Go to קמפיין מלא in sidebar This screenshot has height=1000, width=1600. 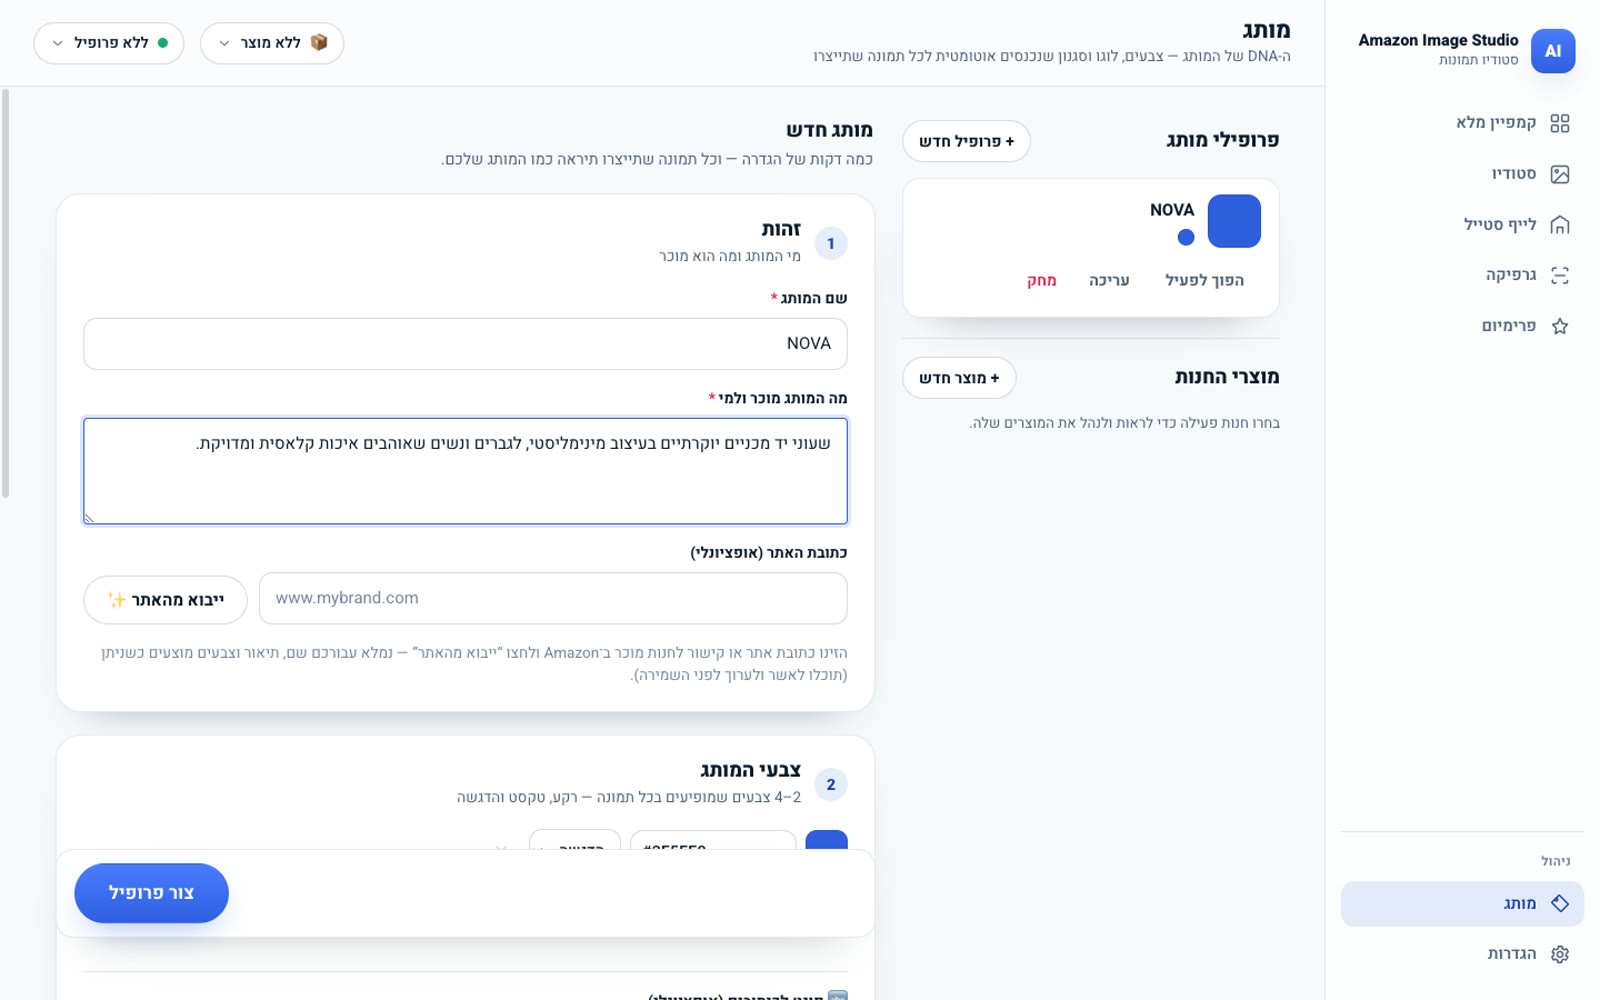(1463, 123)
